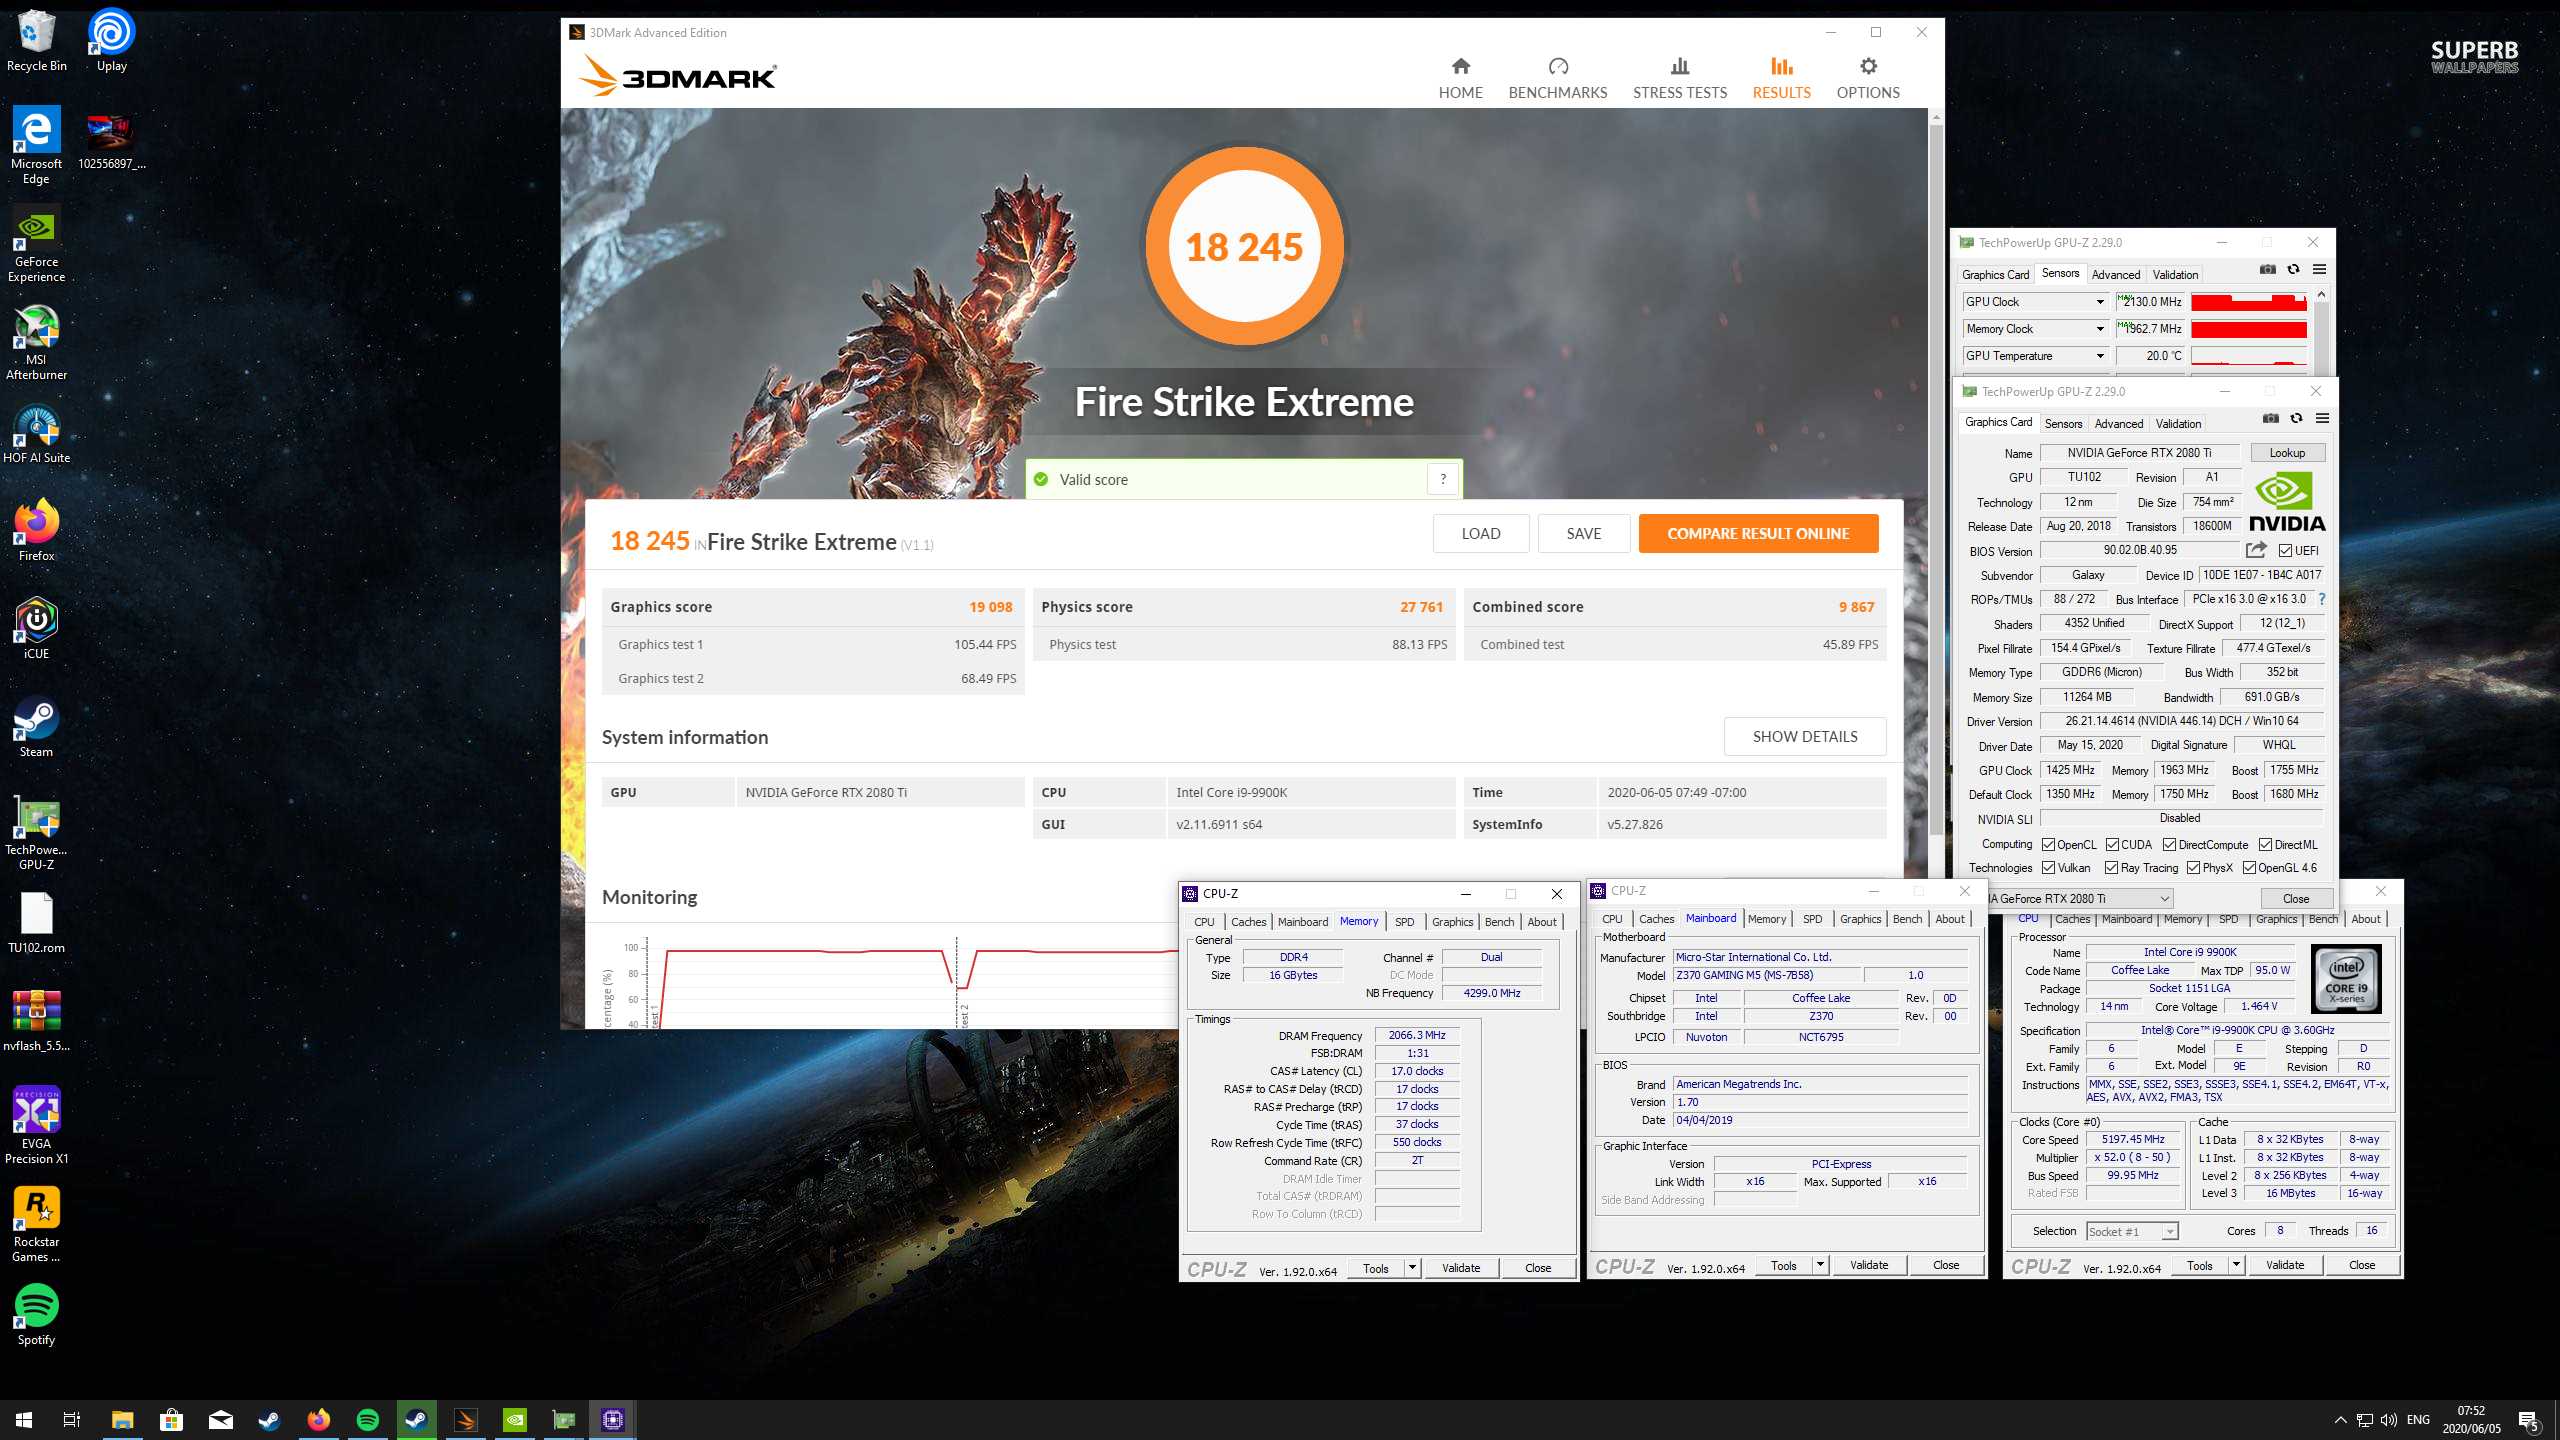The width and height of the screenshot is (2560, 1440).
Task: Open hamburger menu in GPU-Z Graphics Card window
Action: click(x=2323, y=418)
